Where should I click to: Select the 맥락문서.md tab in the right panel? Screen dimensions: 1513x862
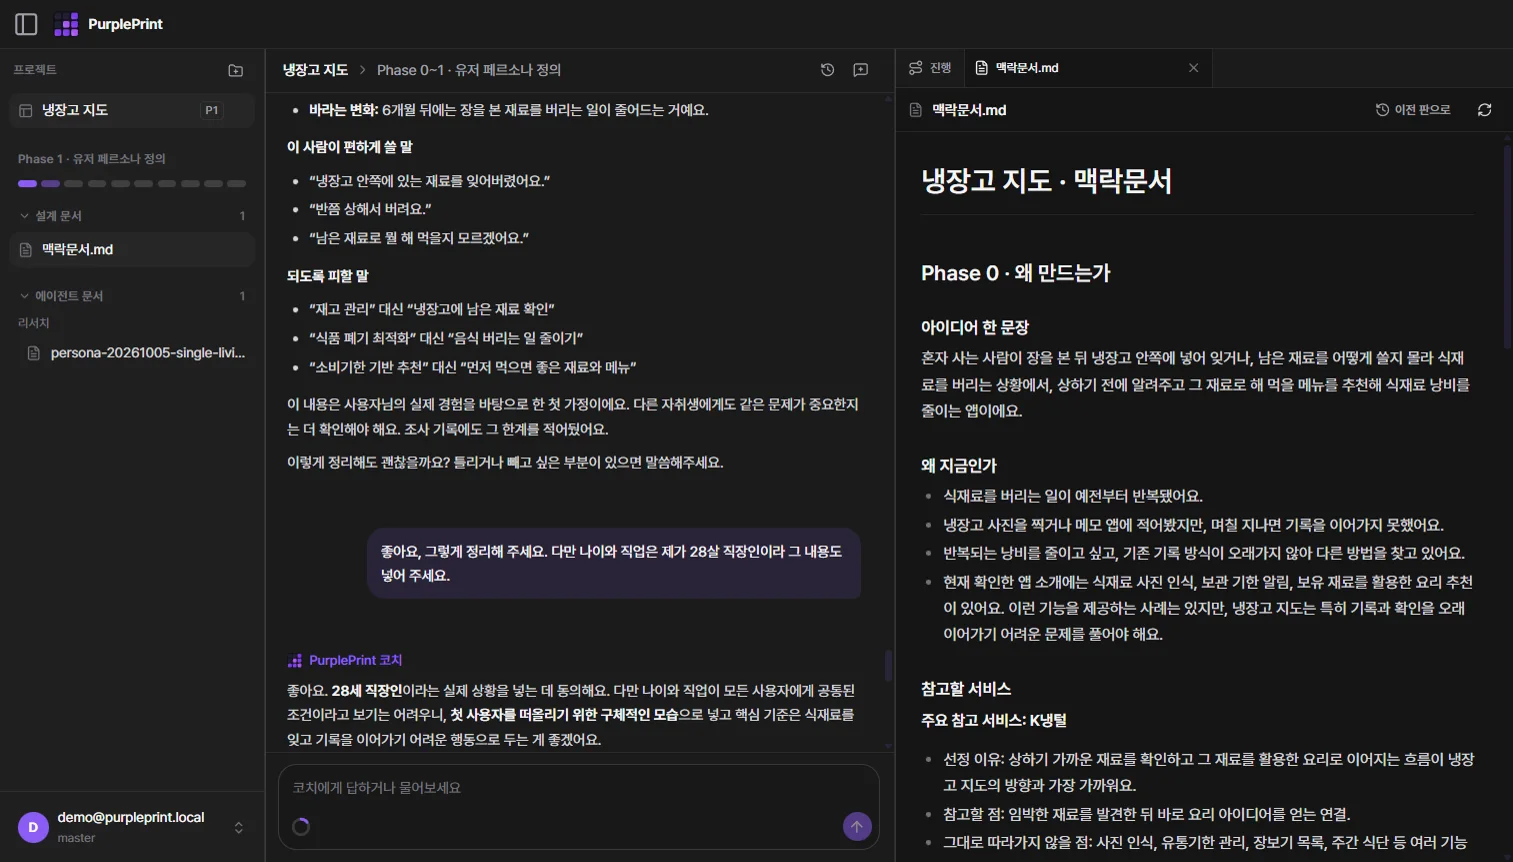[x=1088, y=68]
